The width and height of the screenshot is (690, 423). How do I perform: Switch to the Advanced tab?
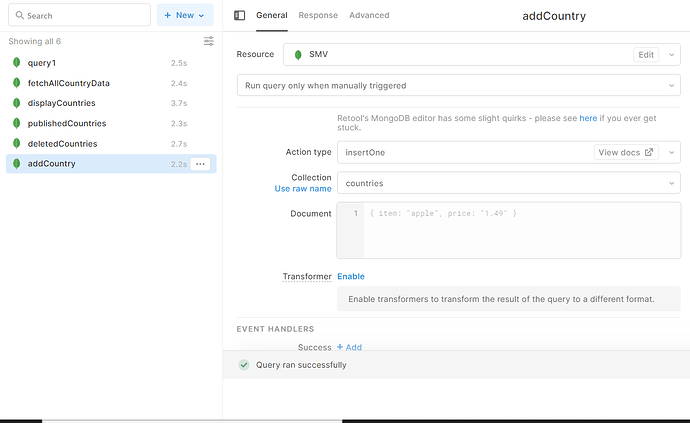click(369, 15)
